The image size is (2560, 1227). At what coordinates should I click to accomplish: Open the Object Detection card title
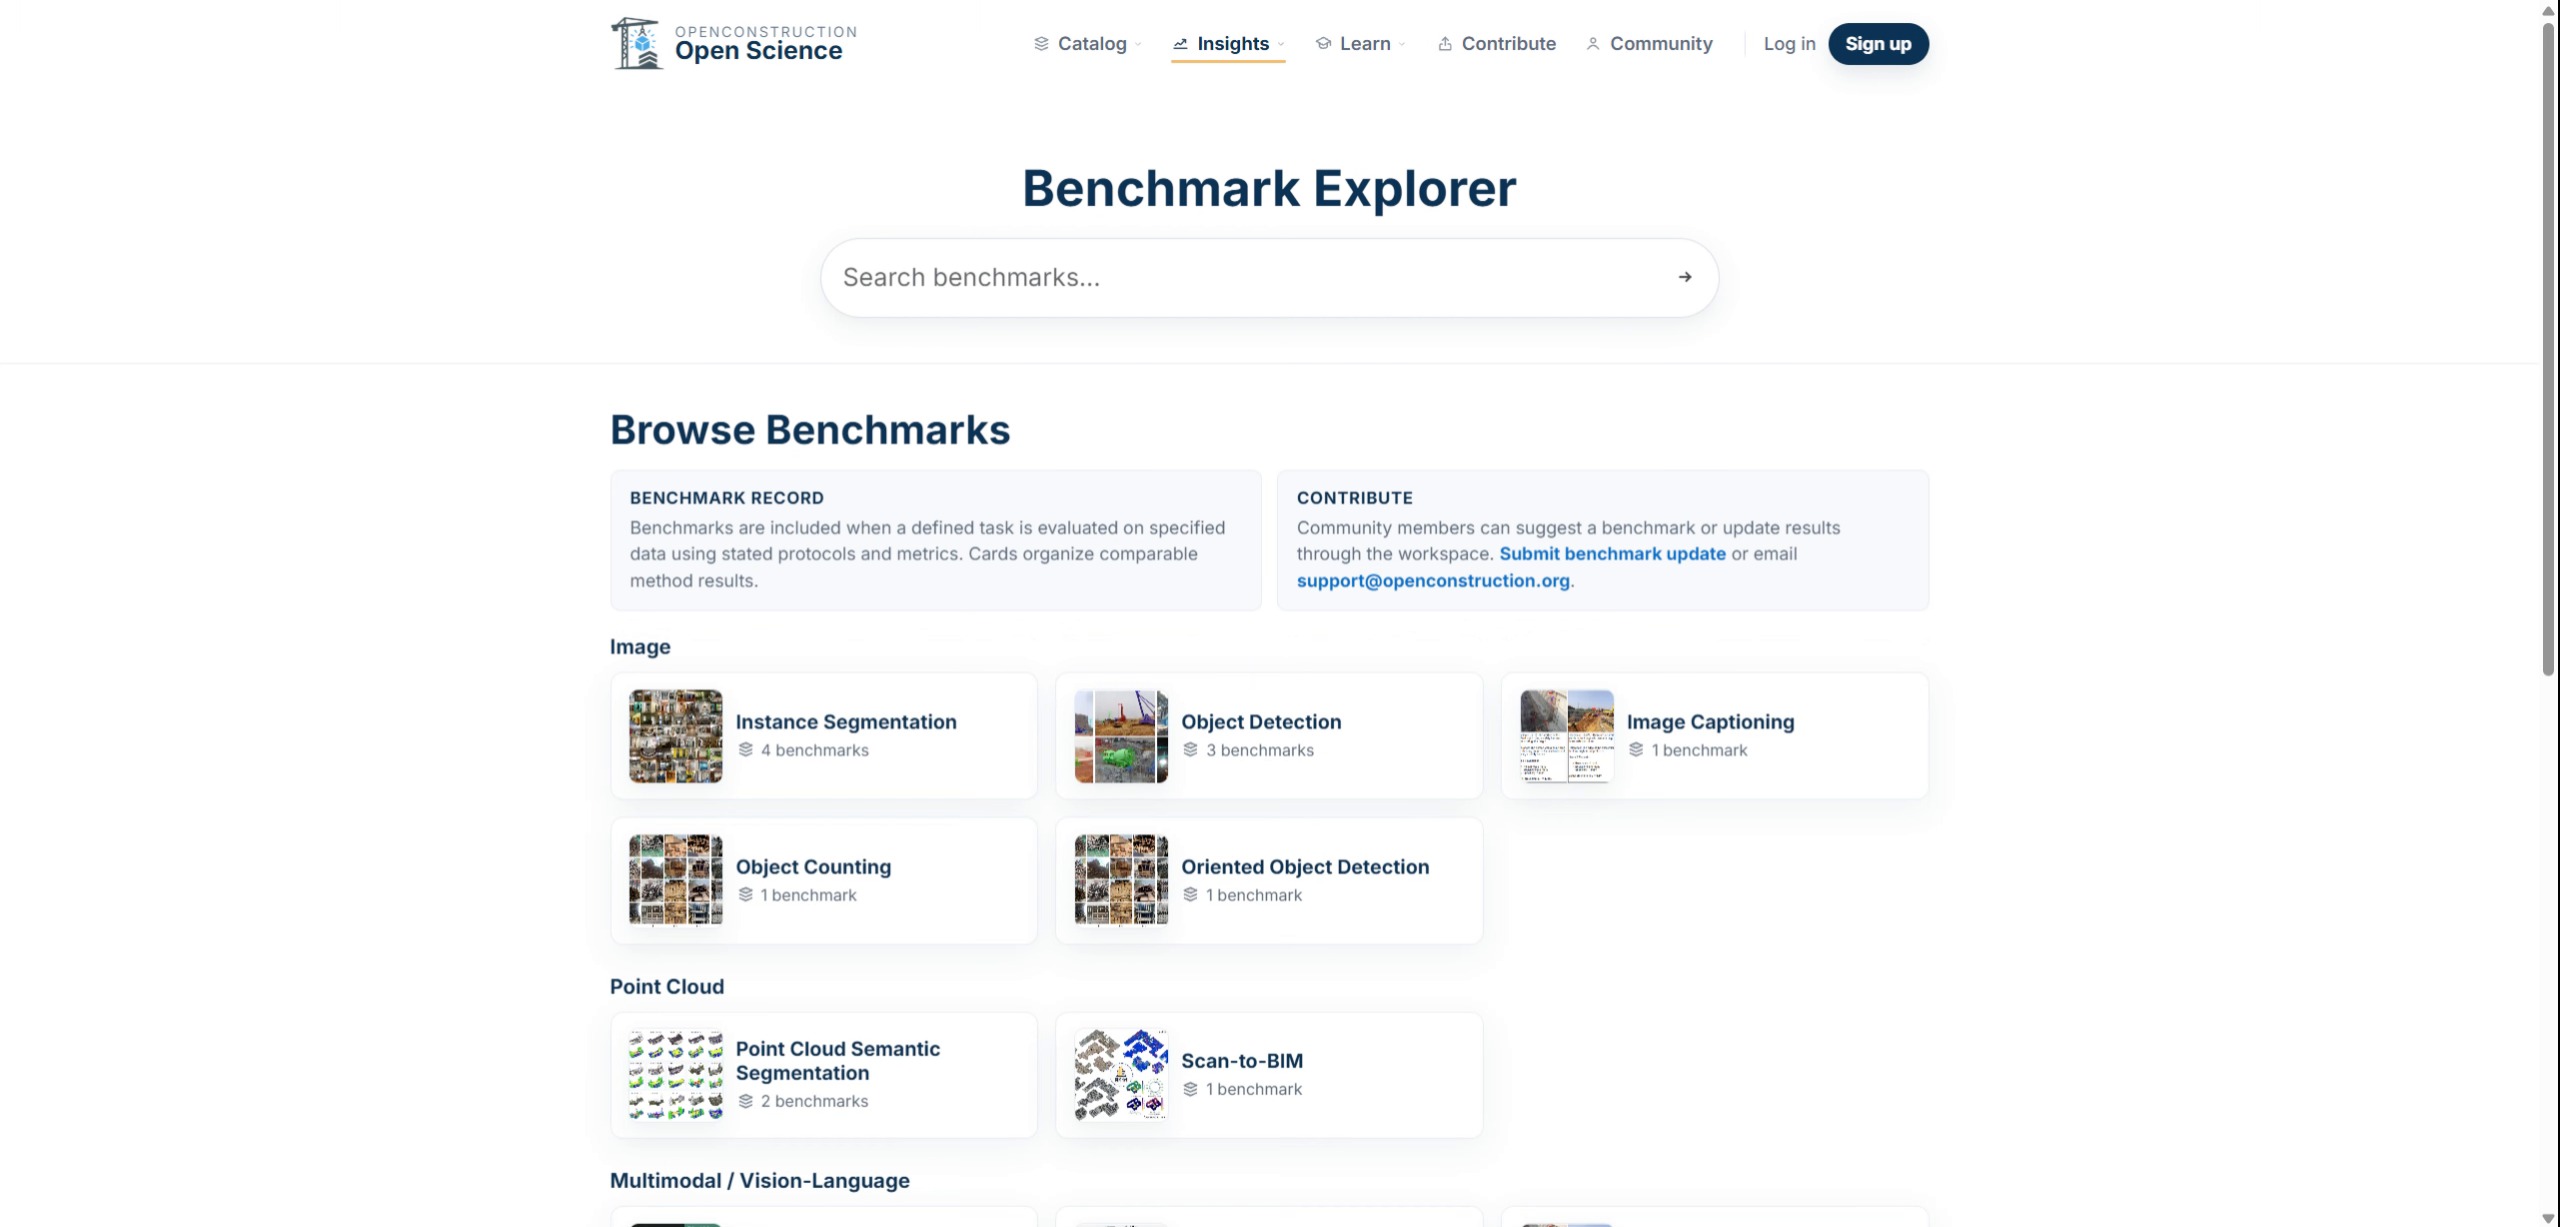click(1261, 722)
